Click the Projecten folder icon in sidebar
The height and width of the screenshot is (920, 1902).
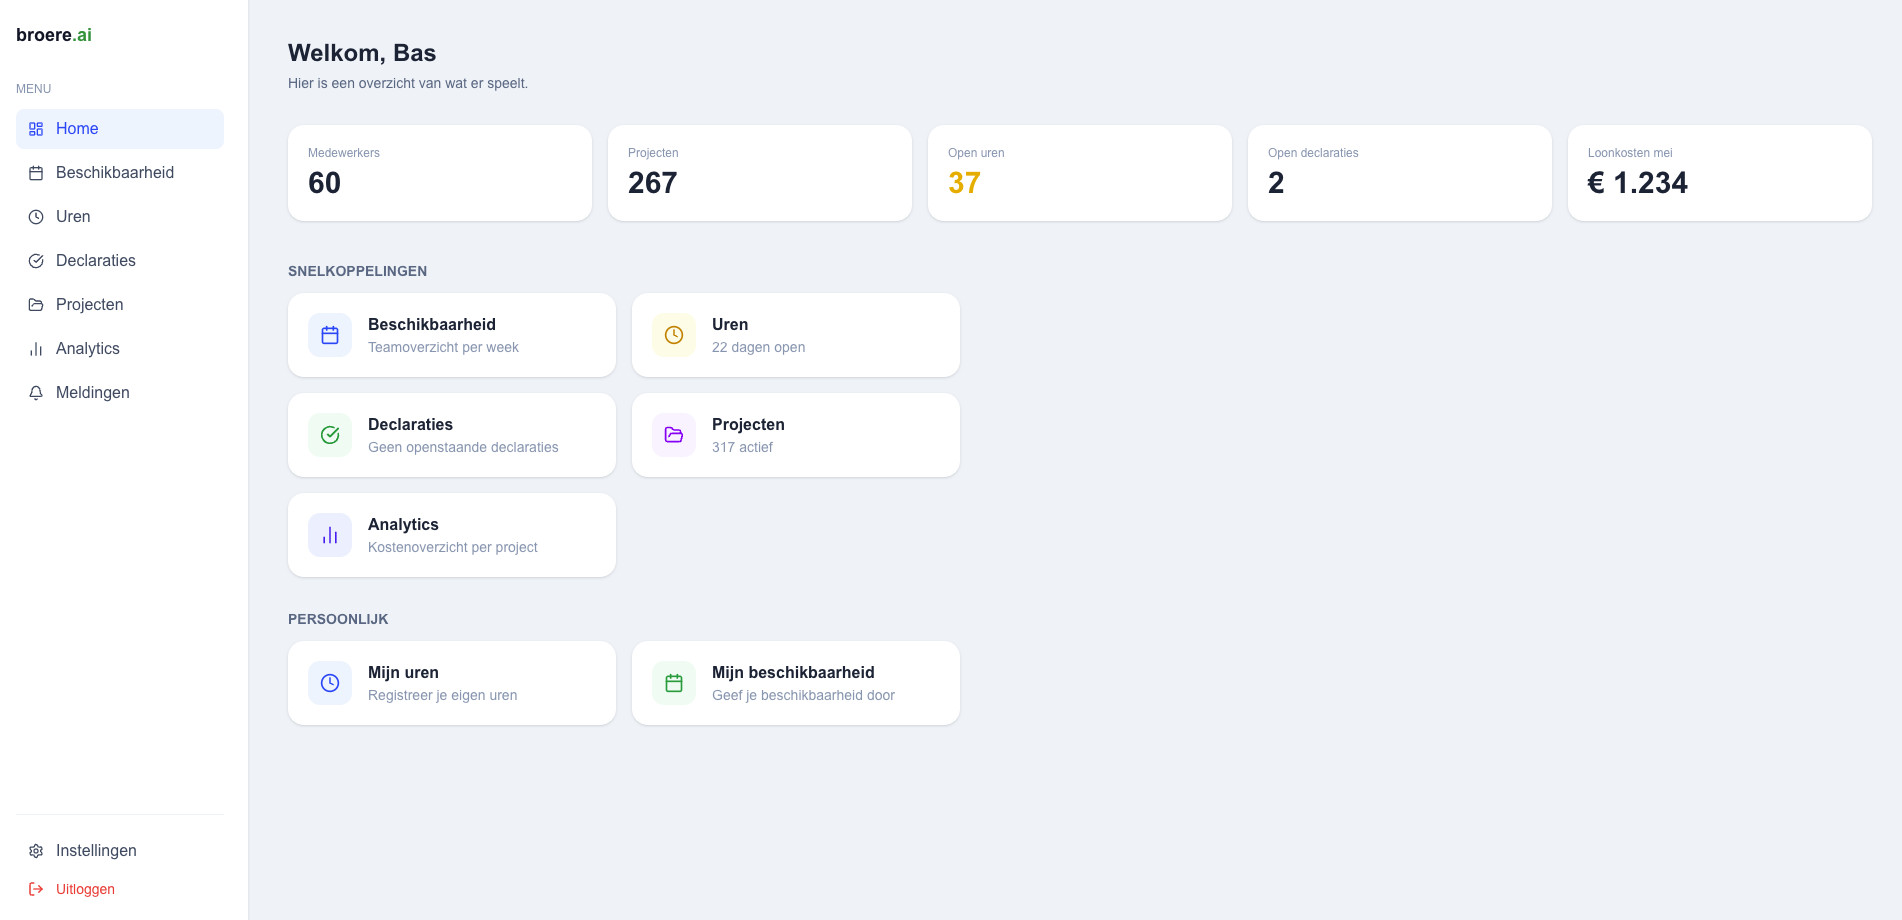36,305
